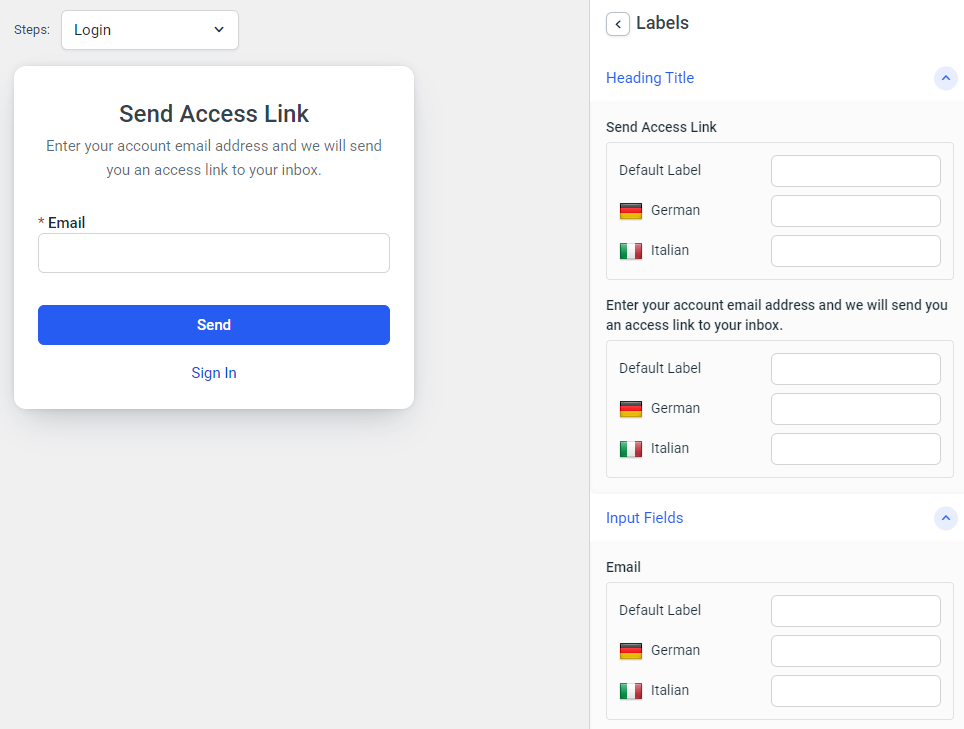Viewport: 964px width, 729px height.
Task: Open the Steps Login dropdown
Action: pos(149,30)
